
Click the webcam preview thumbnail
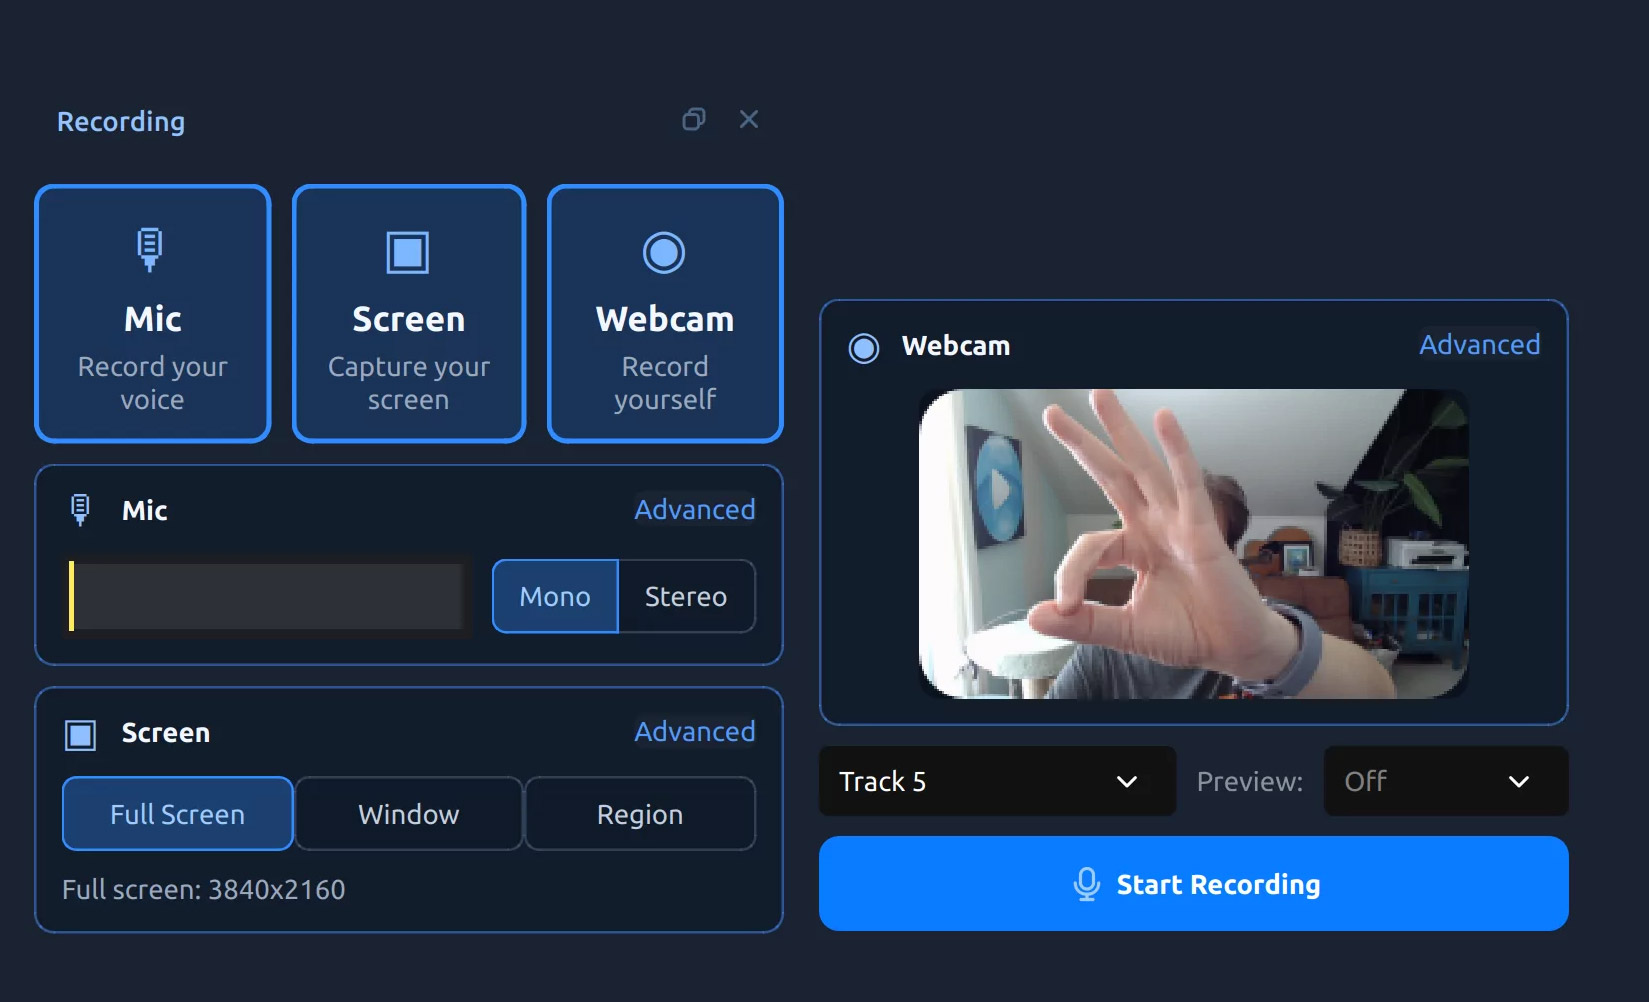click(1194, 544)
